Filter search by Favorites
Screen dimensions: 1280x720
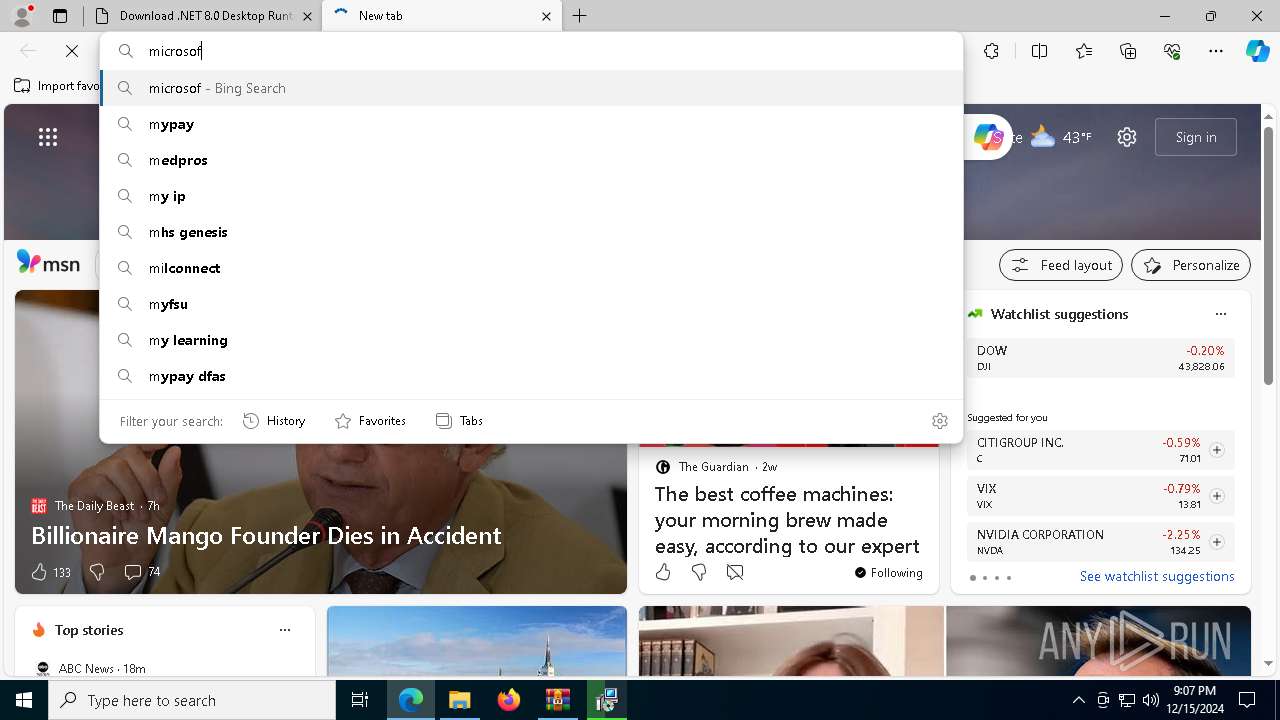(x=370, y=421)
